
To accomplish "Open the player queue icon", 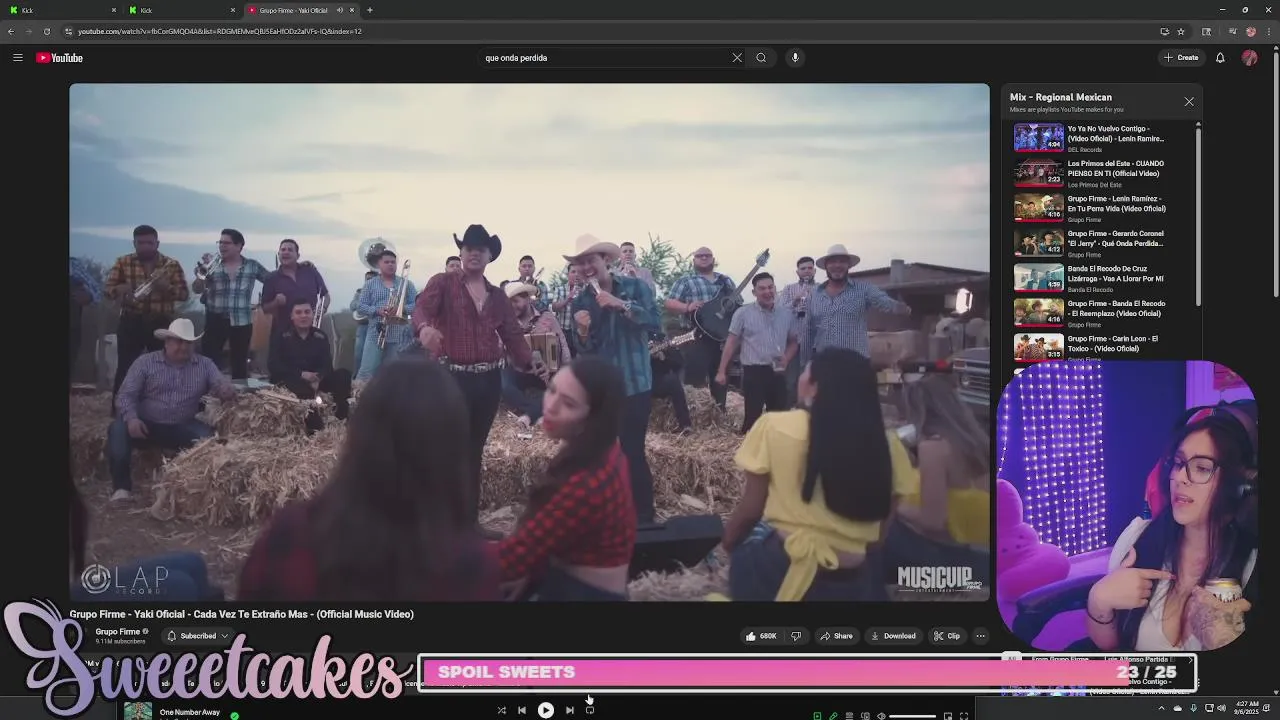I will point(849,716).
